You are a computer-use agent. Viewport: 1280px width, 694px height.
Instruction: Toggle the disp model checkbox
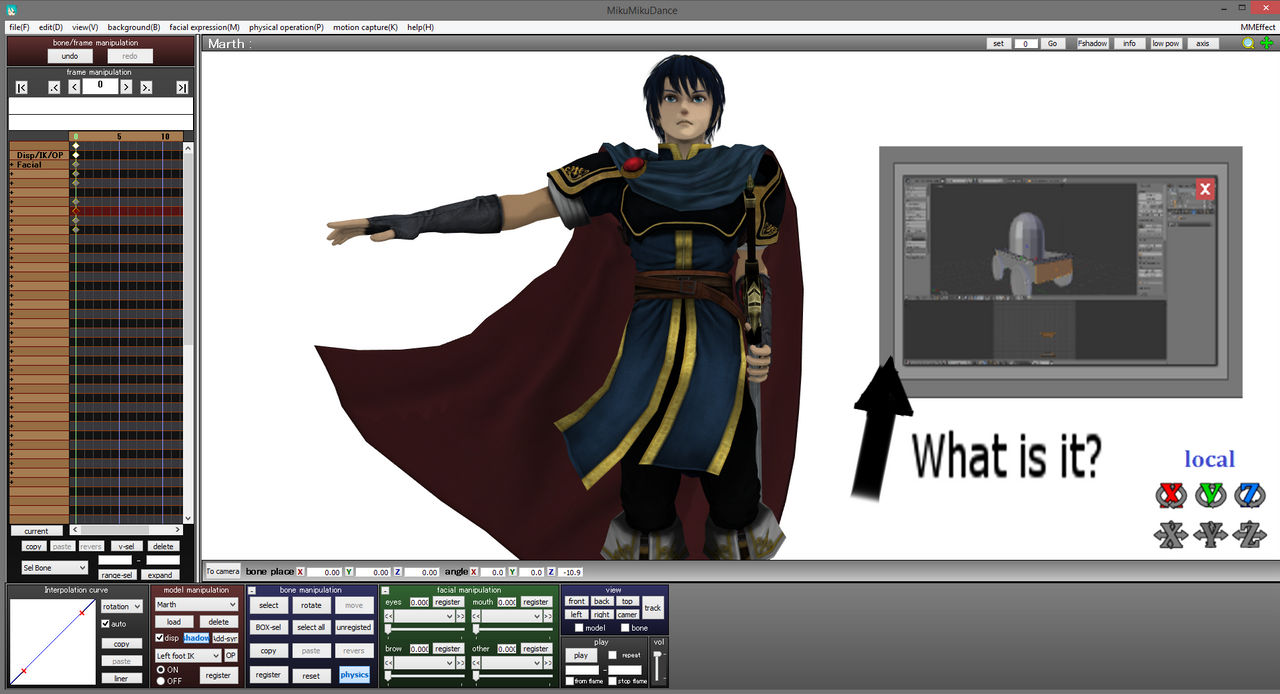tap(160, 638)
